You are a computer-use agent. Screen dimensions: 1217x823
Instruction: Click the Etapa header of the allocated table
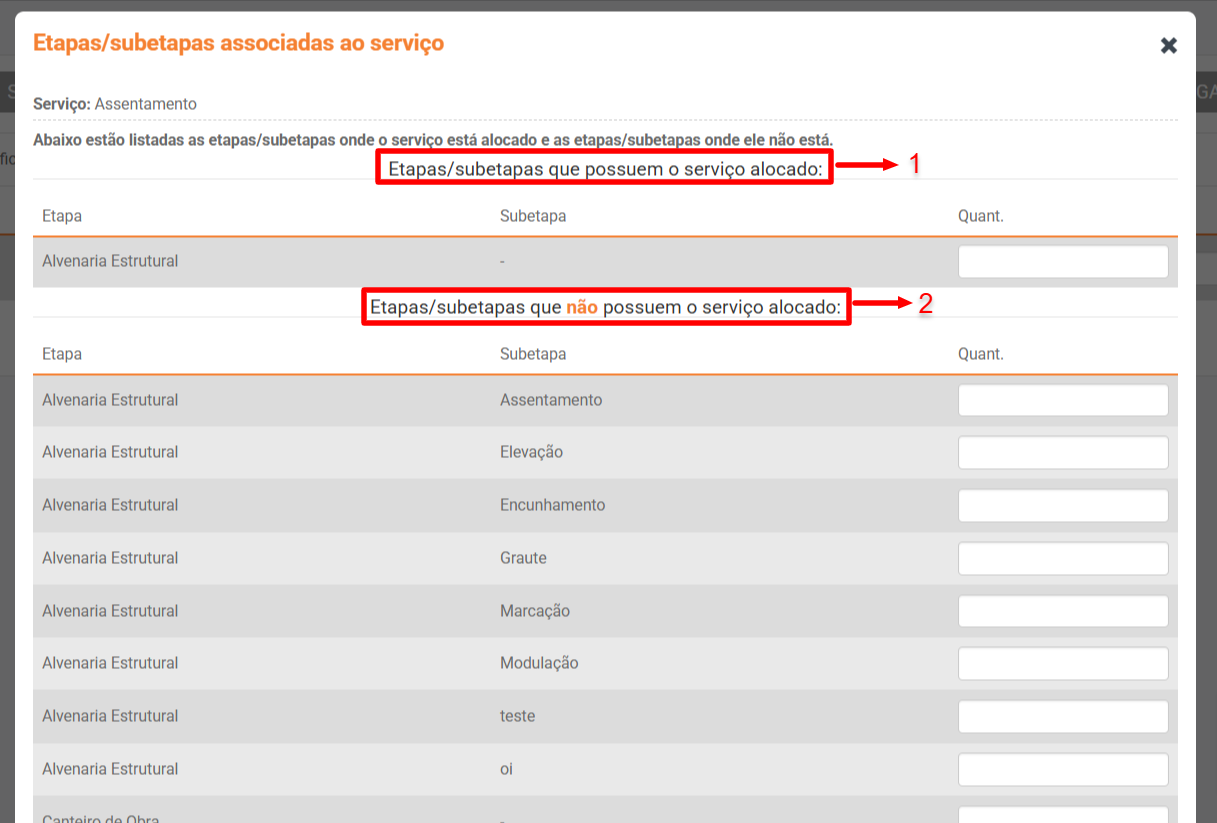click(62, 216)
